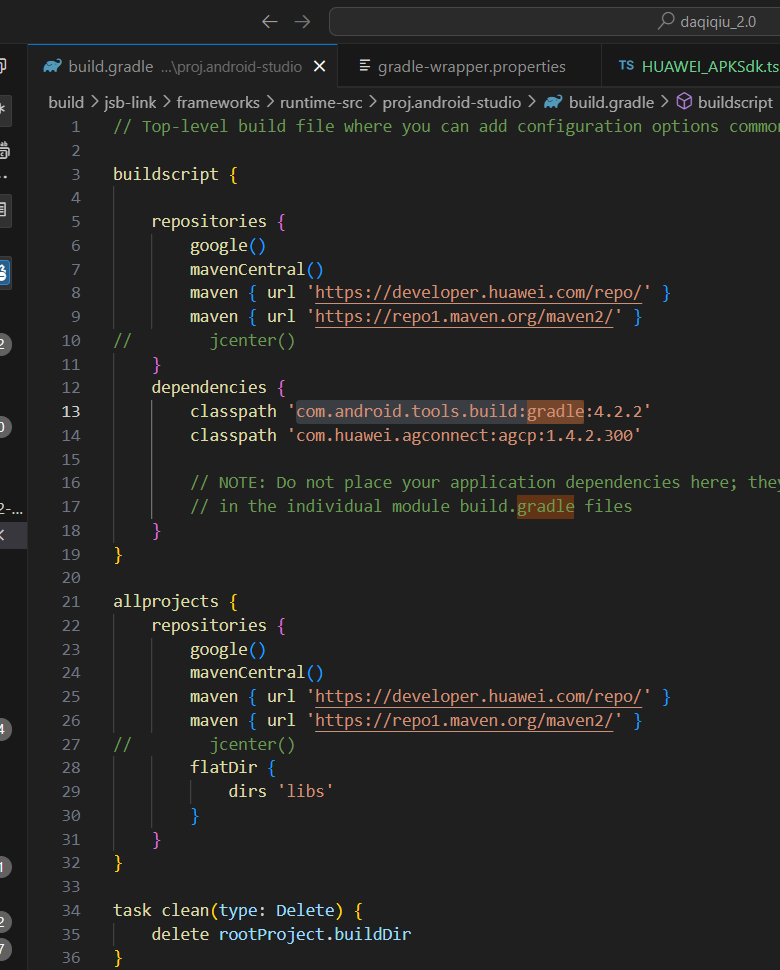Open the daqiqiu_2.0 command center search box
This screenshot has height=970, width=780.
click(554, 22)
